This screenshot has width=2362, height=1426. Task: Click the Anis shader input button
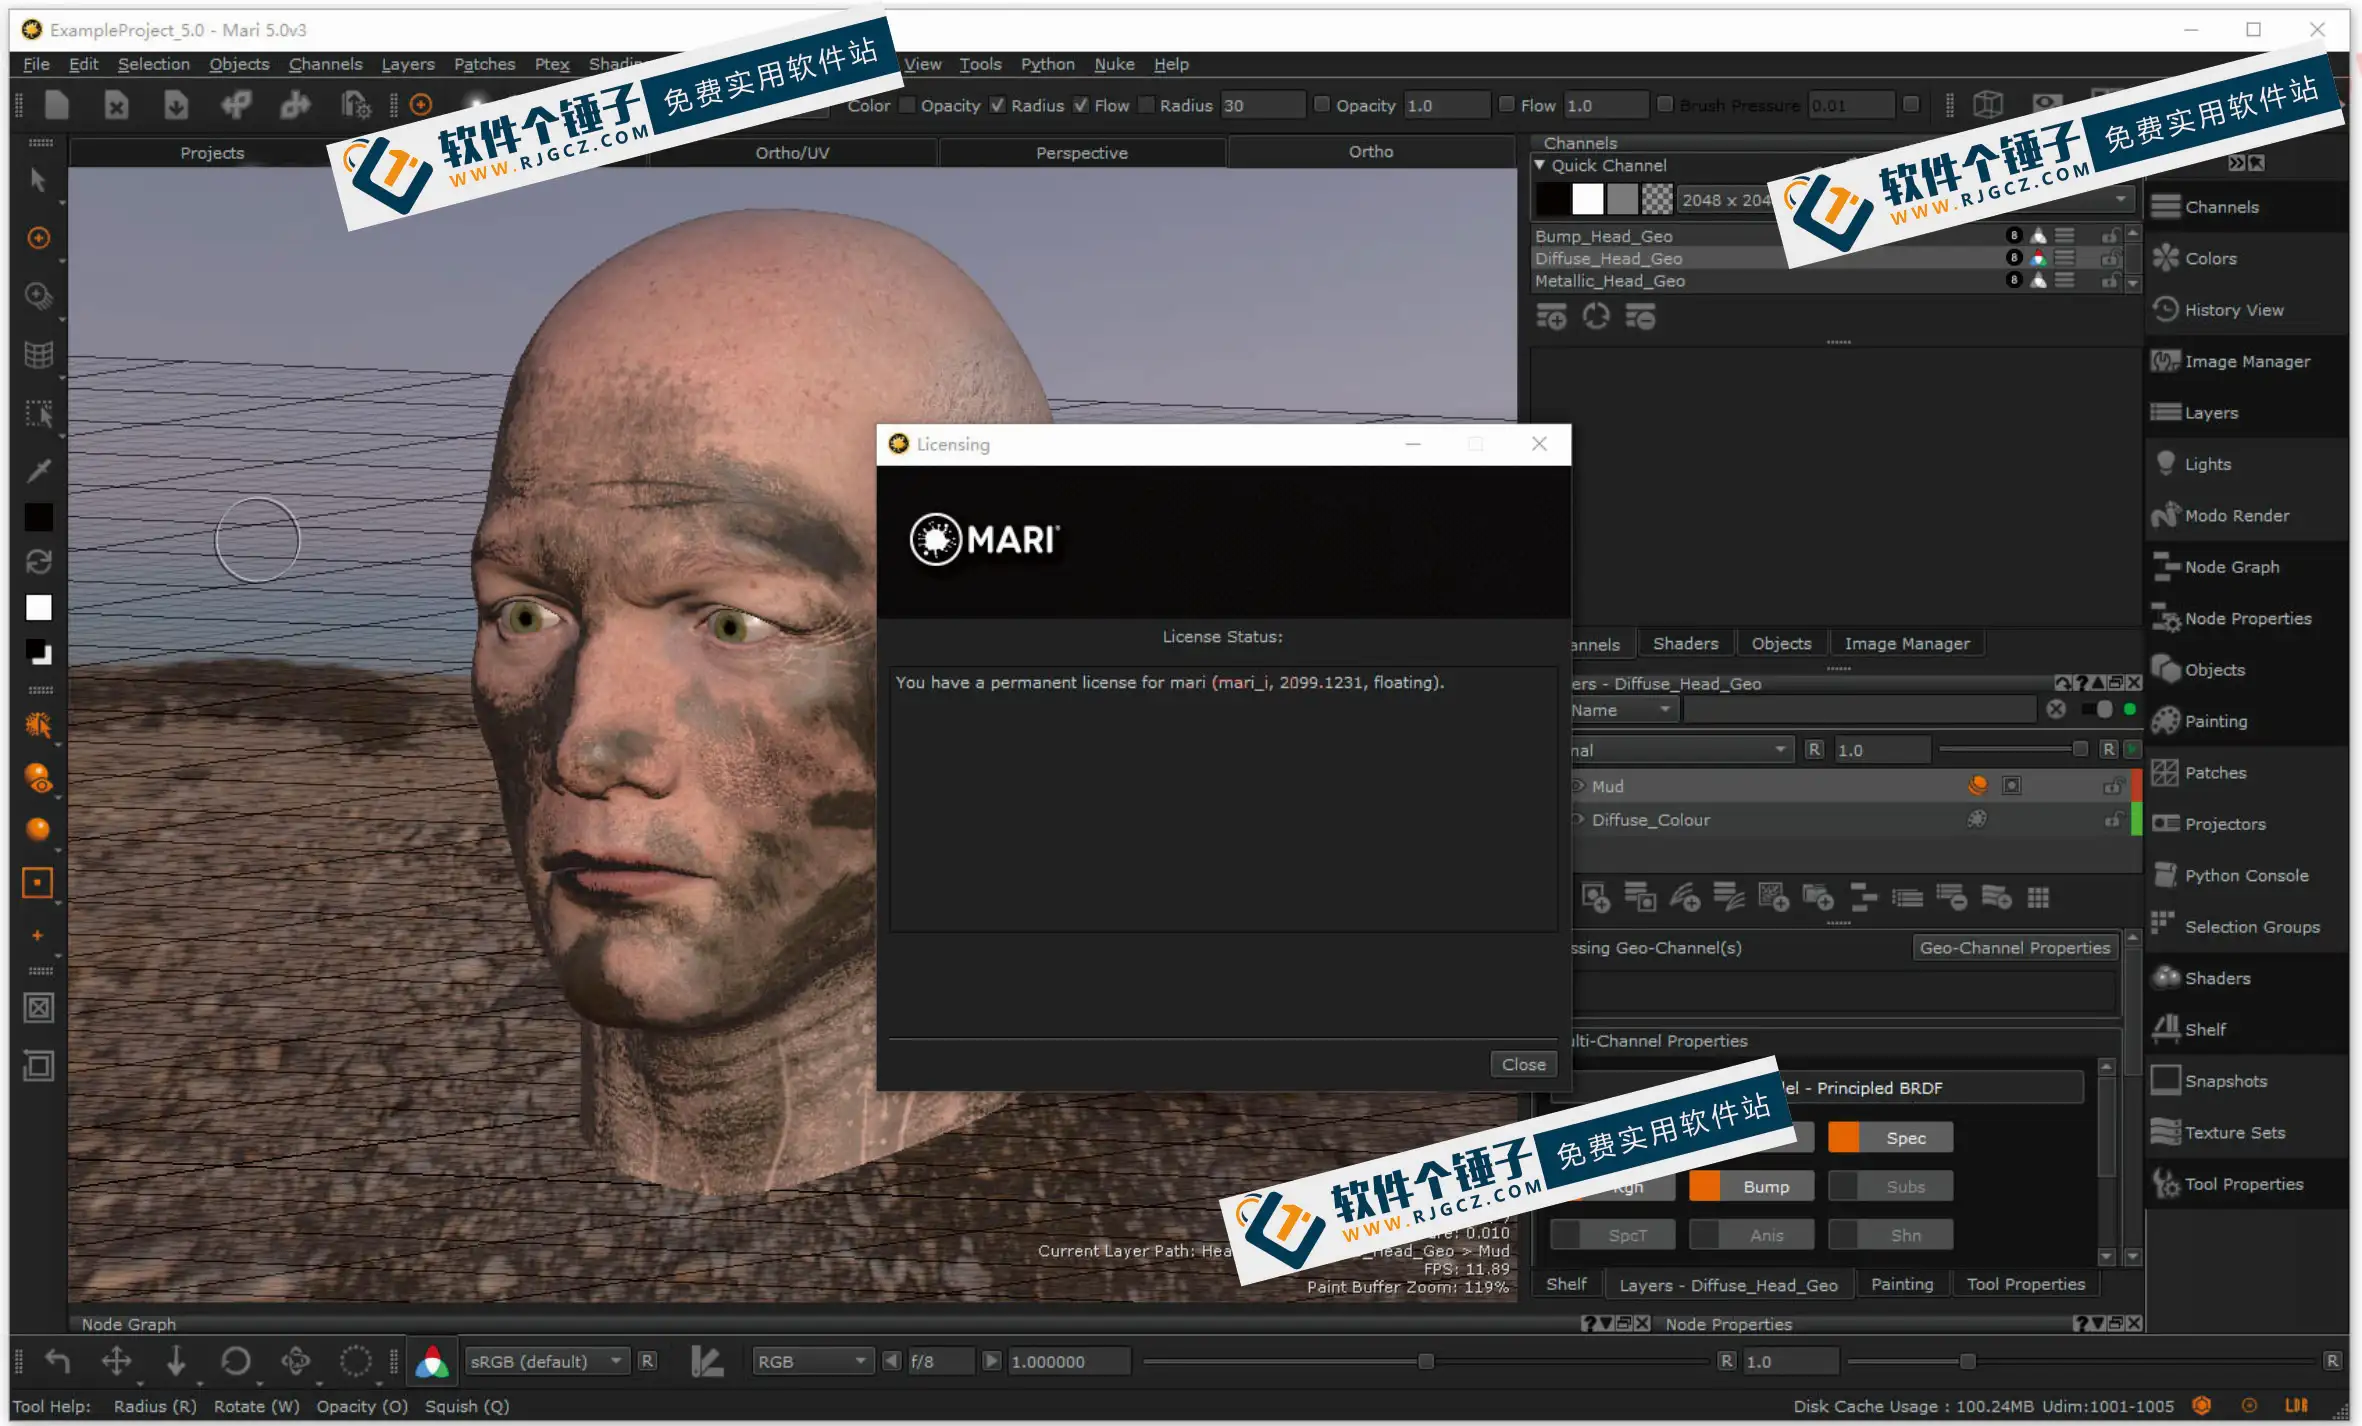pyautogui.click(x=1751, y=1236)
